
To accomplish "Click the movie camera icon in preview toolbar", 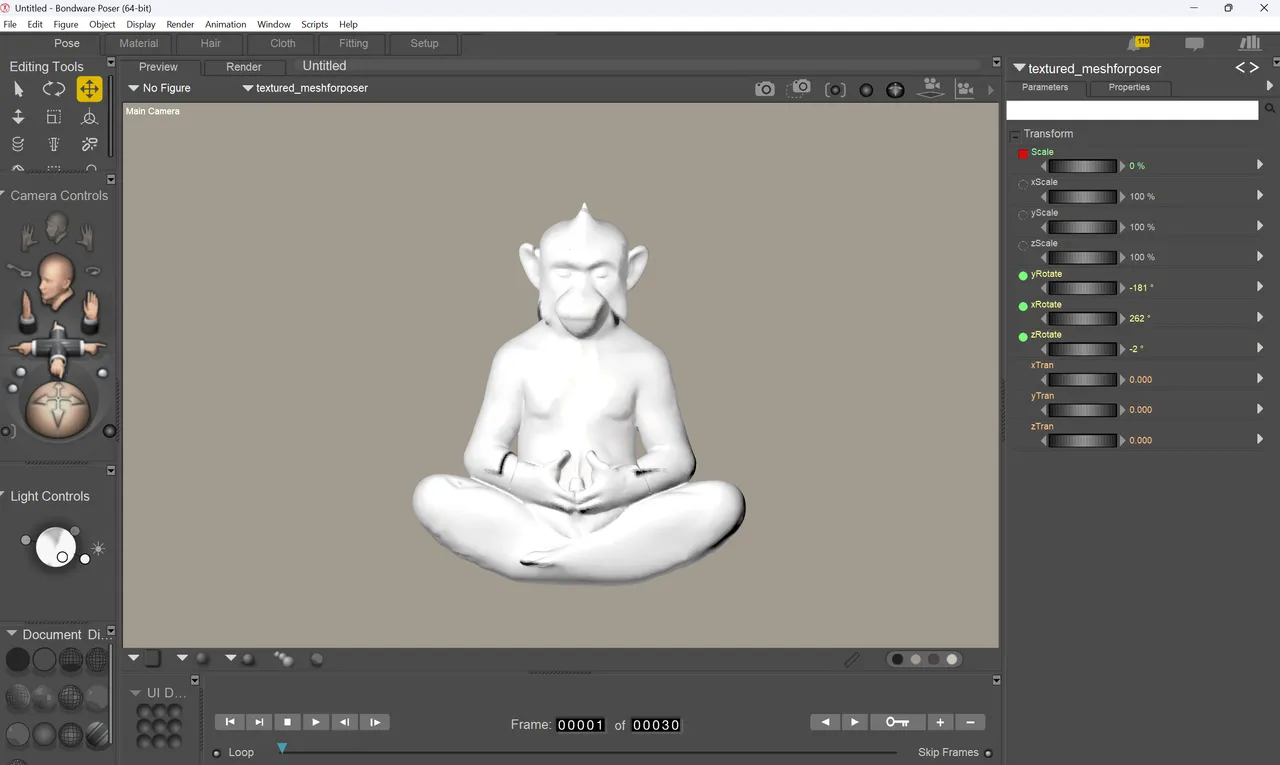I will 931,88.
